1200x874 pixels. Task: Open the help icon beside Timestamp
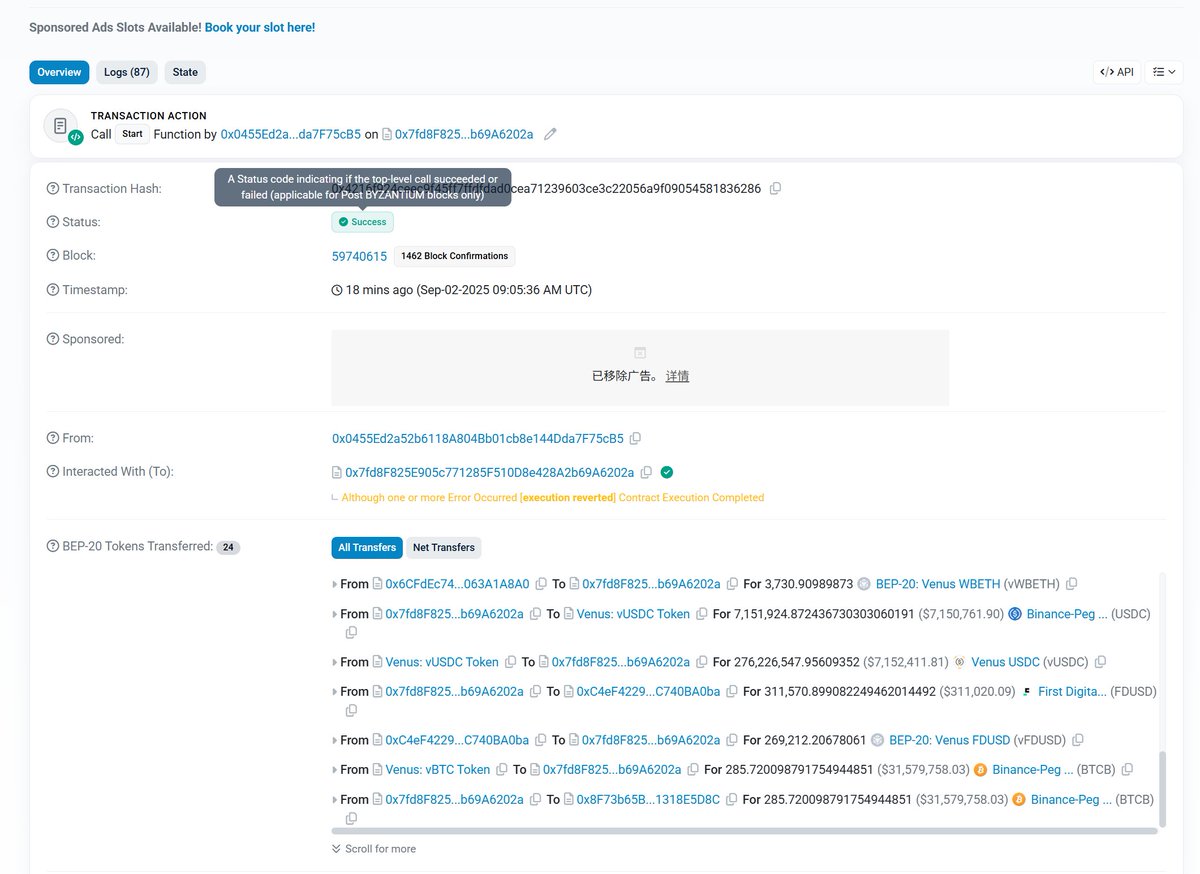53,290
